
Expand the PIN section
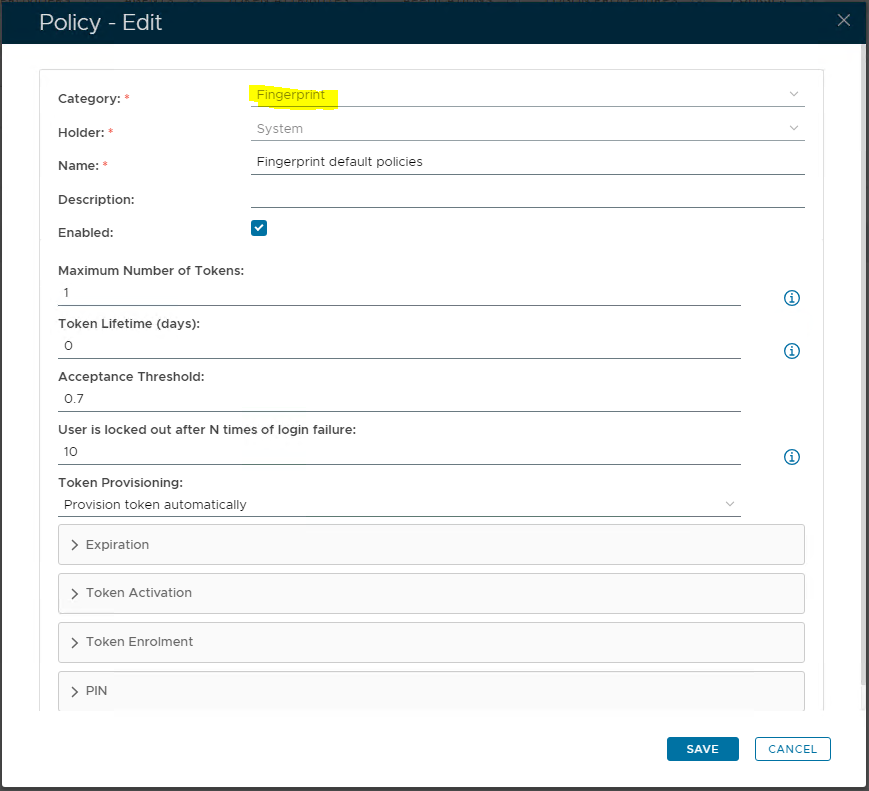tap(431, 691)
